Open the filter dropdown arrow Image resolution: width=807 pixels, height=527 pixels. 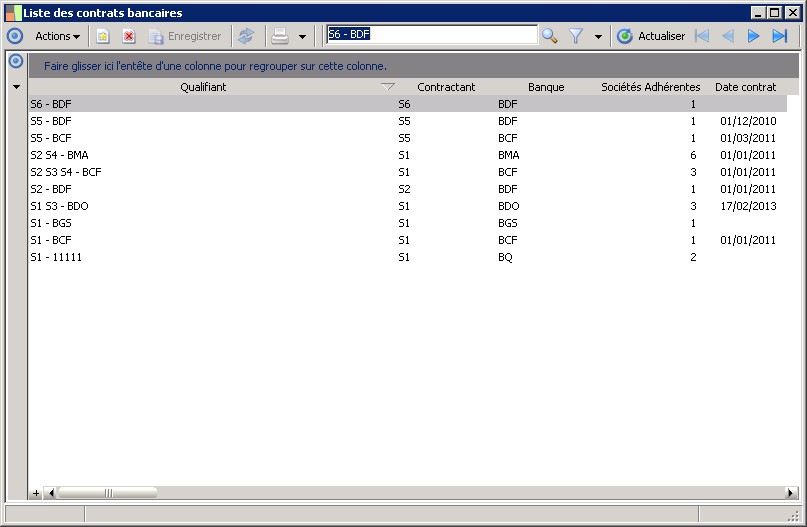pyautogui.click(x=598, y=37)
